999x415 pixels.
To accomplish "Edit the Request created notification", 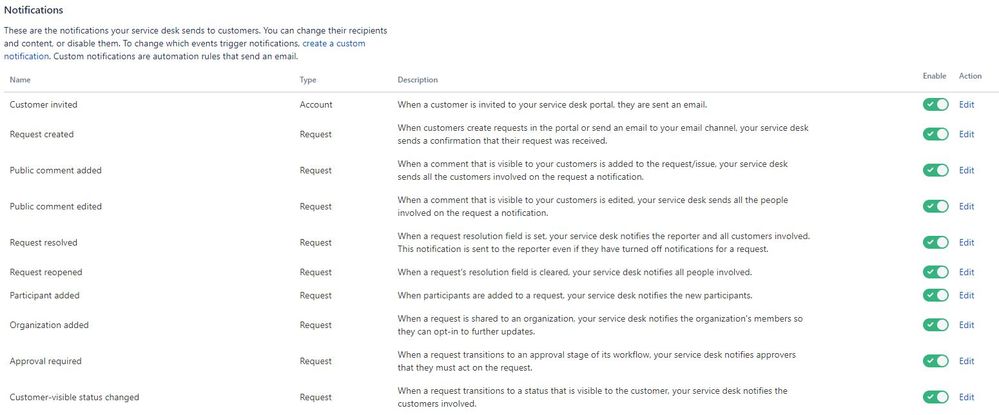I will 967,134.
